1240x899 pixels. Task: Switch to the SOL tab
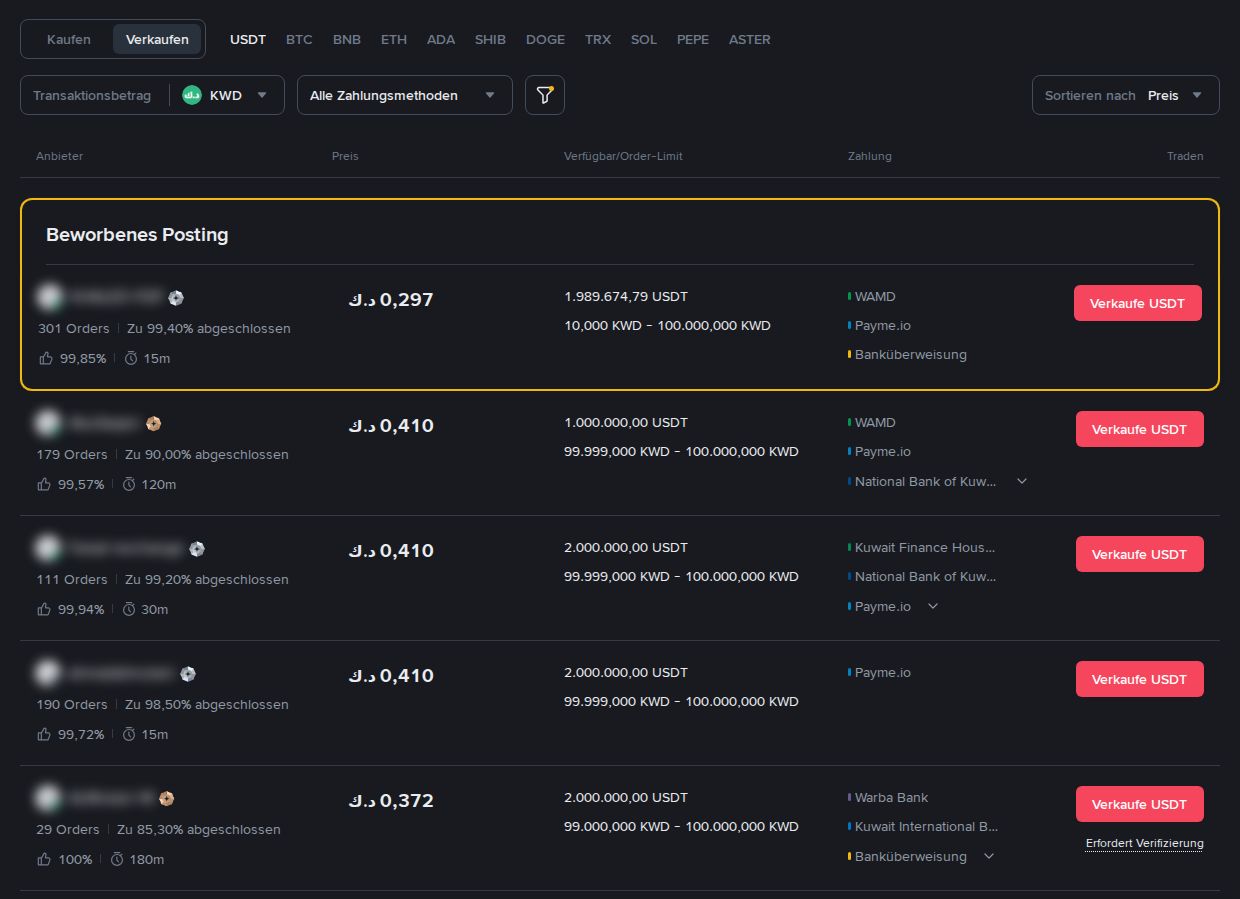644,39
